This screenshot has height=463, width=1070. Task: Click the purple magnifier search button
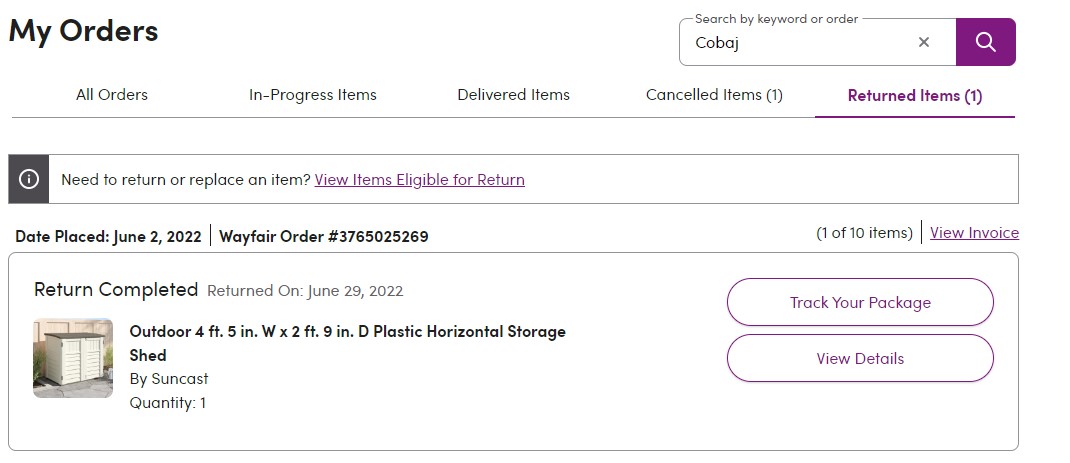point(985,42)
